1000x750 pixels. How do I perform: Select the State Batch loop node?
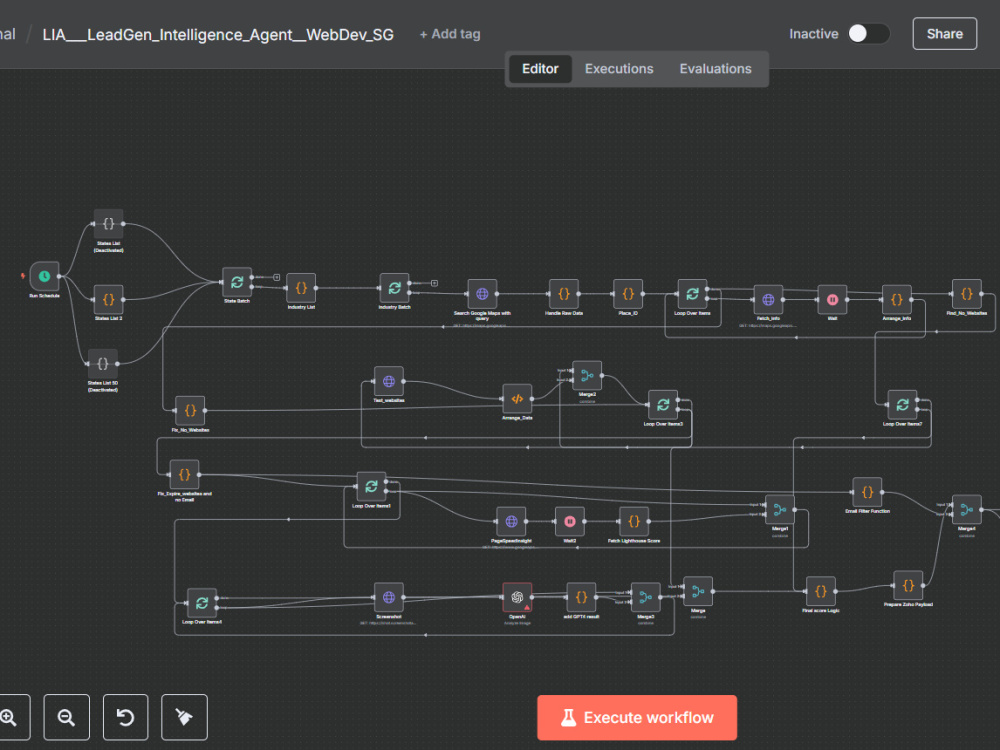[x=237, y=282]
